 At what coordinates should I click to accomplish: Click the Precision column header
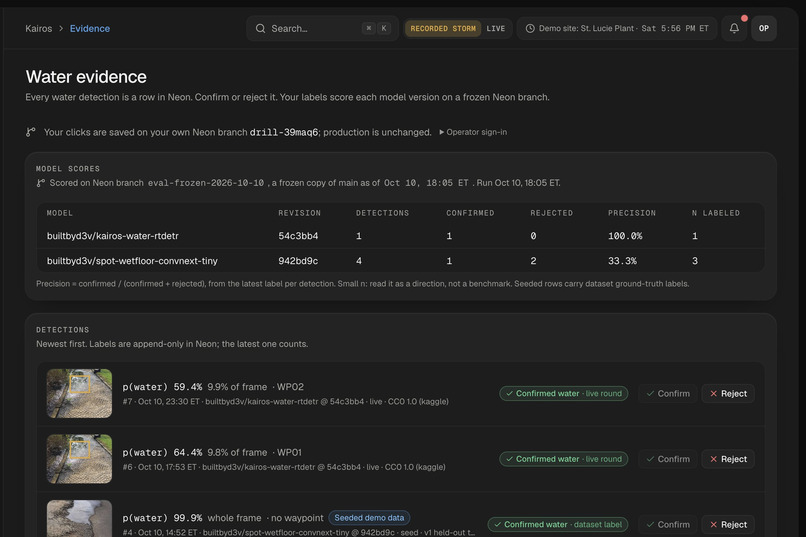tap(632, 213)
